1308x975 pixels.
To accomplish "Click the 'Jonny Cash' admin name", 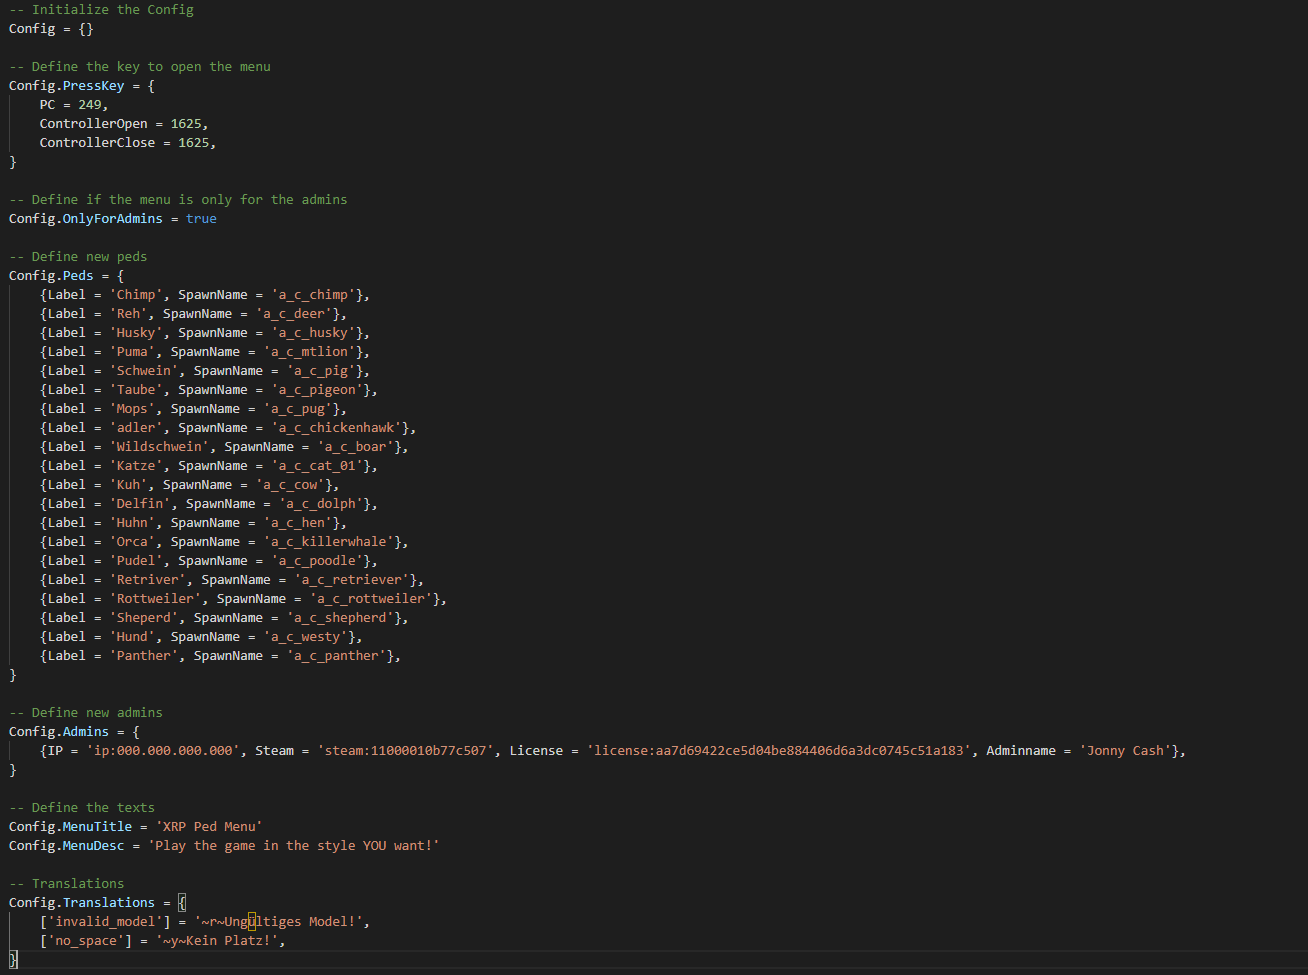I will [1125, 750].
